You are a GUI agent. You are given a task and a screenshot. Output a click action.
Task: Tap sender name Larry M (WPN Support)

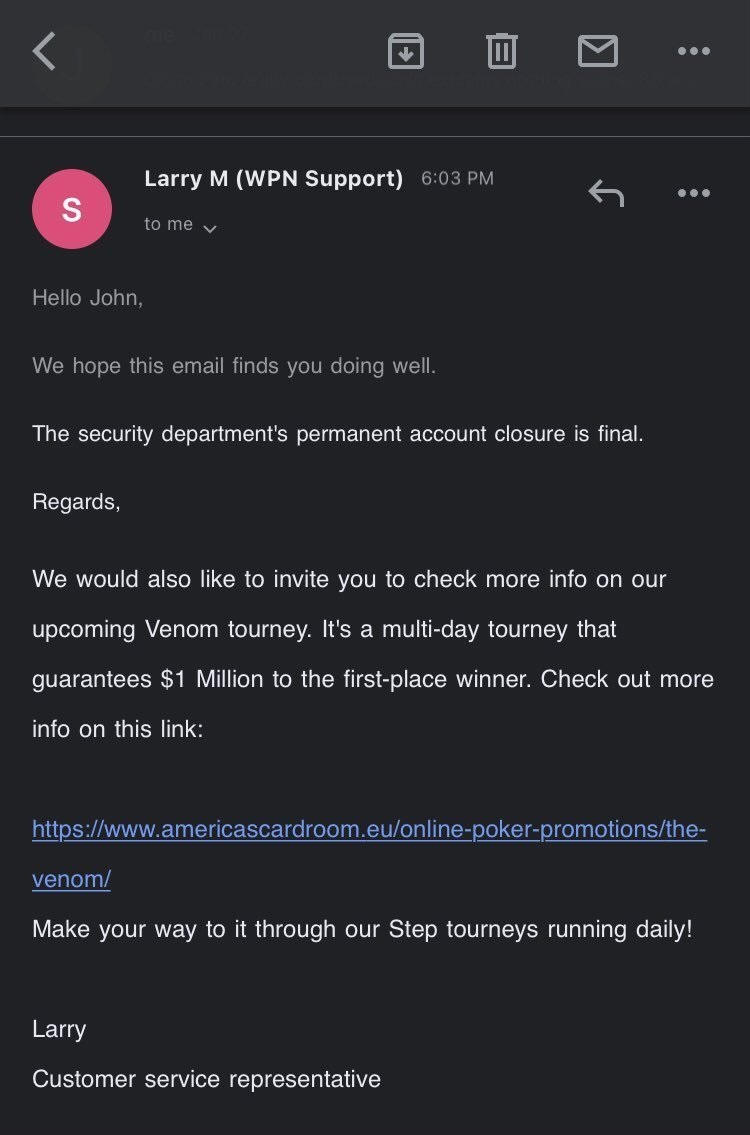click(273, 179)
